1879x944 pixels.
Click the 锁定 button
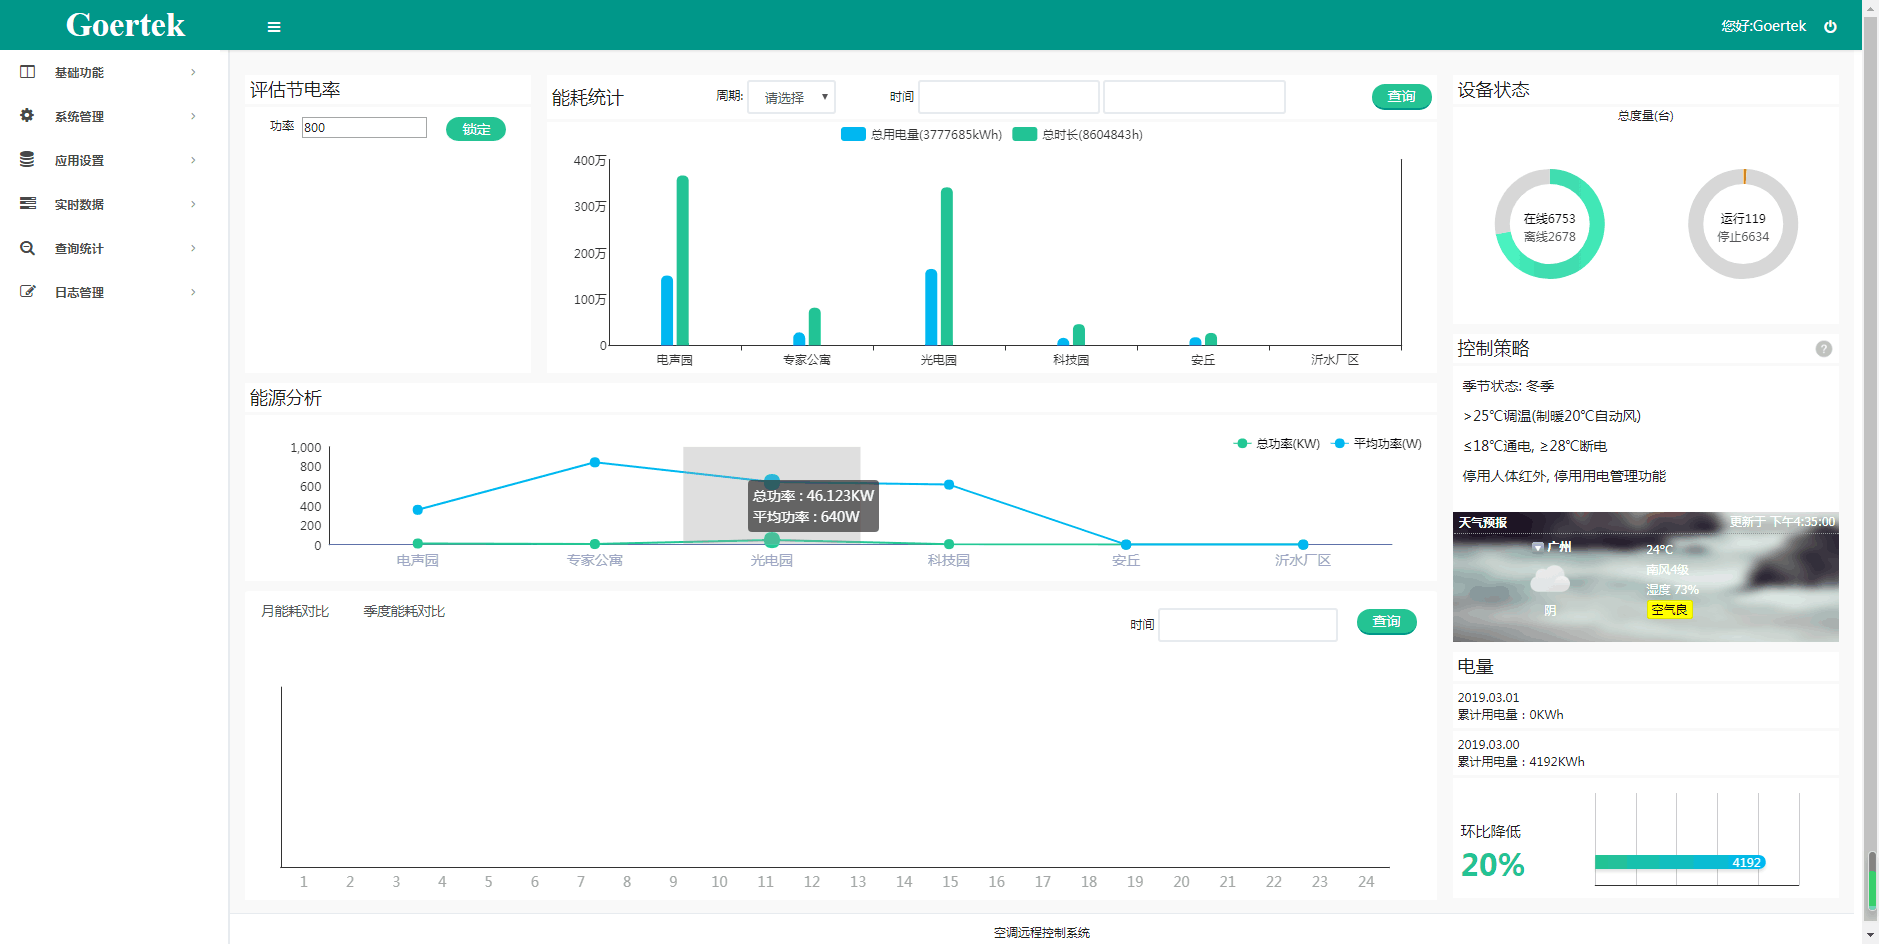(x=476, y=129)
